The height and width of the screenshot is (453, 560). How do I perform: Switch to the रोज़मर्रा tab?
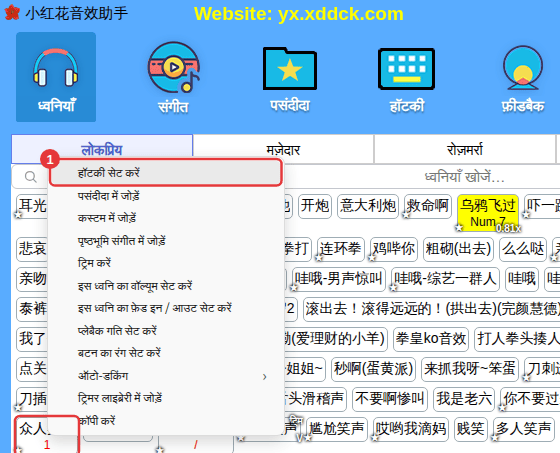(465, 150)
